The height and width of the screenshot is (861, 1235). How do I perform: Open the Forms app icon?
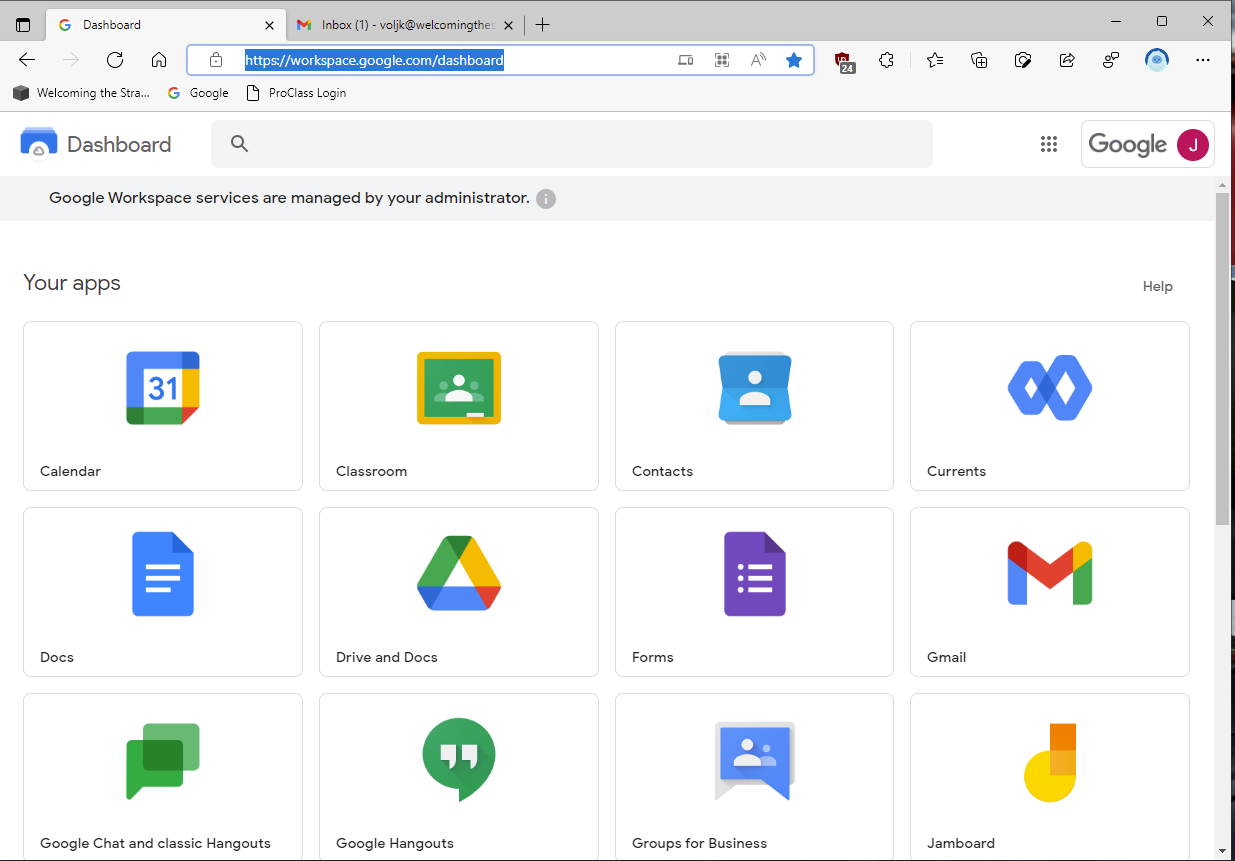[755, 574]
